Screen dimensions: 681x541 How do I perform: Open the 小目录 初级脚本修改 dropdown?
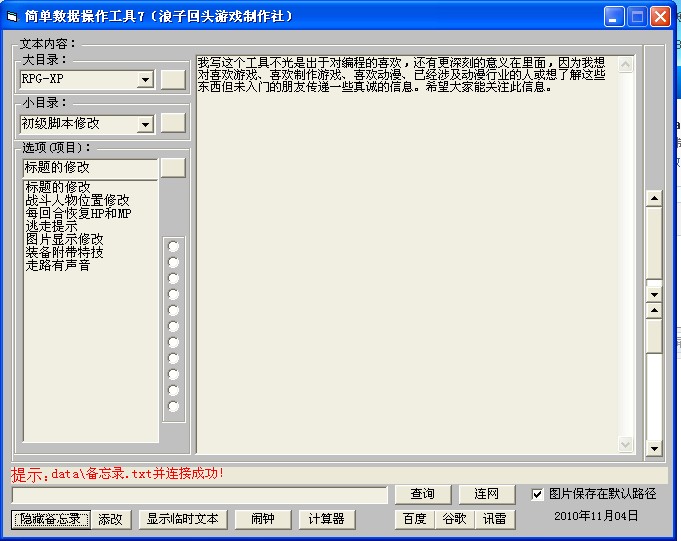click(145, 124)
